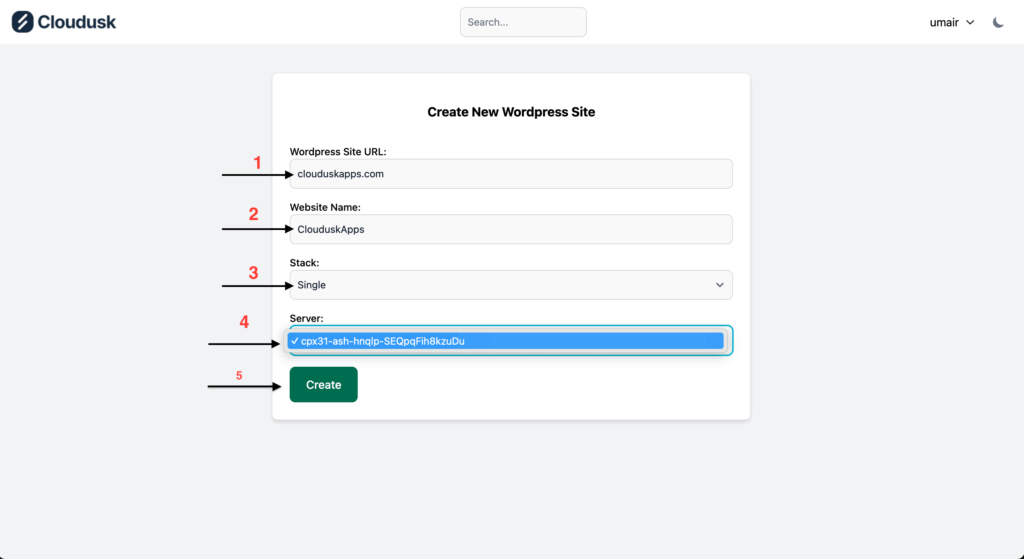Click the Stack label

pos(305,263)
